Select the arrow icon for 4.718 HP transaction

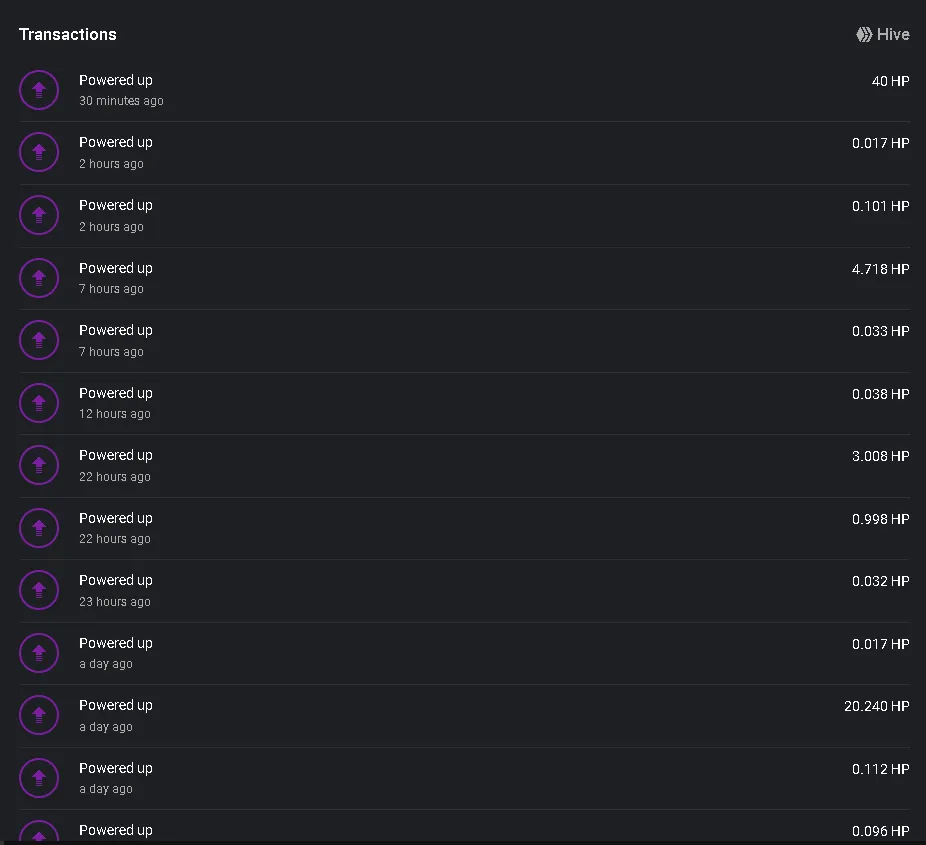(x=39, y=278)
